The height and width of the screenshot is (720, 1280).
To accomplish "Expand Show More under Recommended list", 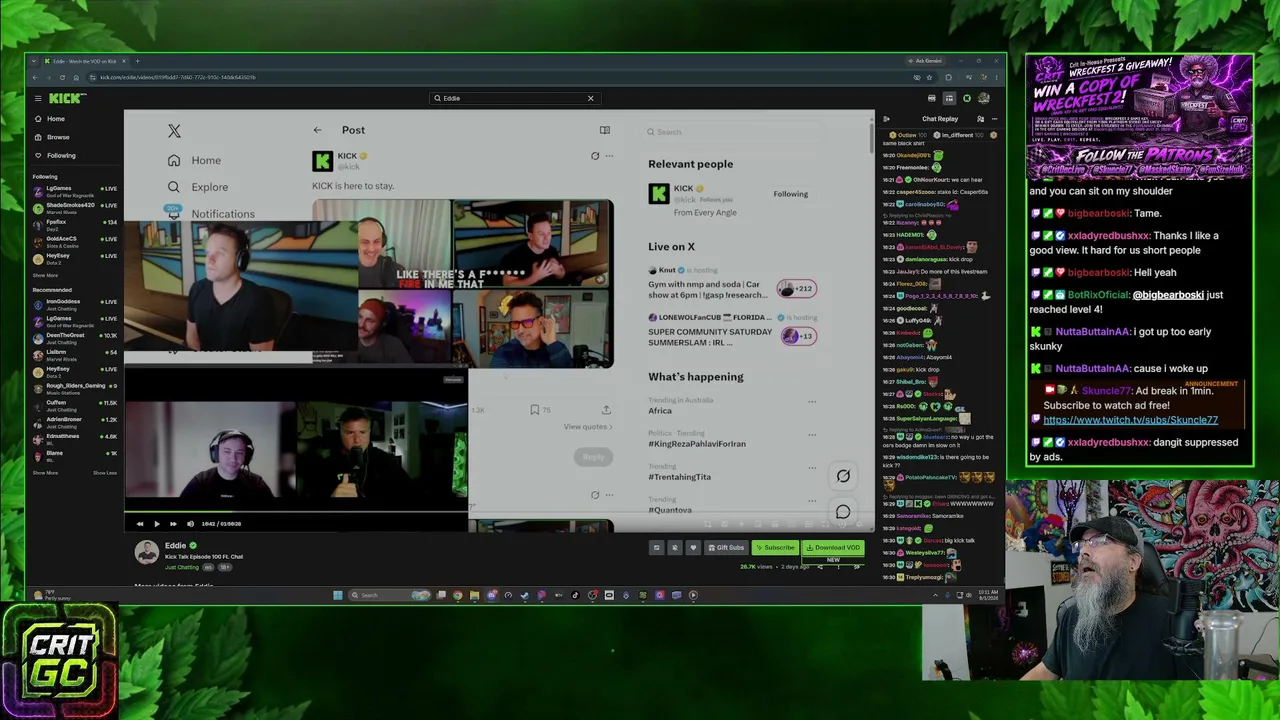I will click(45, 472).
